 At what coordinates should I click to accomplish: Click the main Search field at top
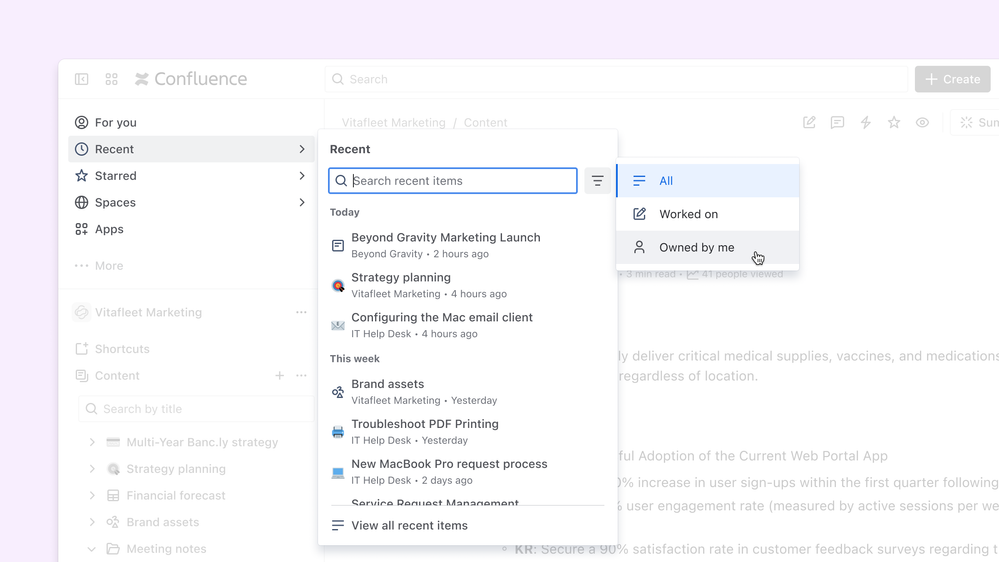pos(616,79)
